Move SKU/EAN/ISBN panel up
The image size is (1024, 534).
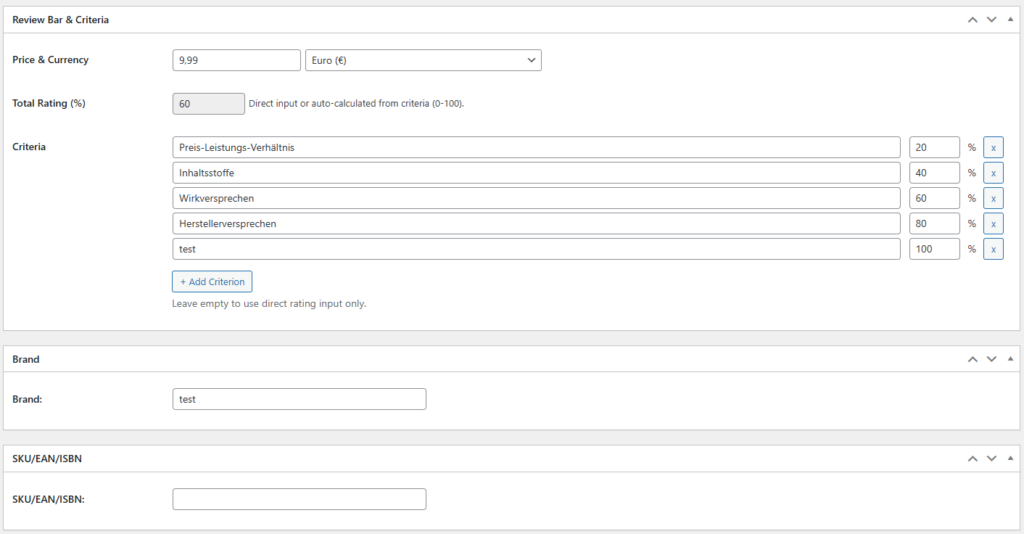(x=971, y=458)
